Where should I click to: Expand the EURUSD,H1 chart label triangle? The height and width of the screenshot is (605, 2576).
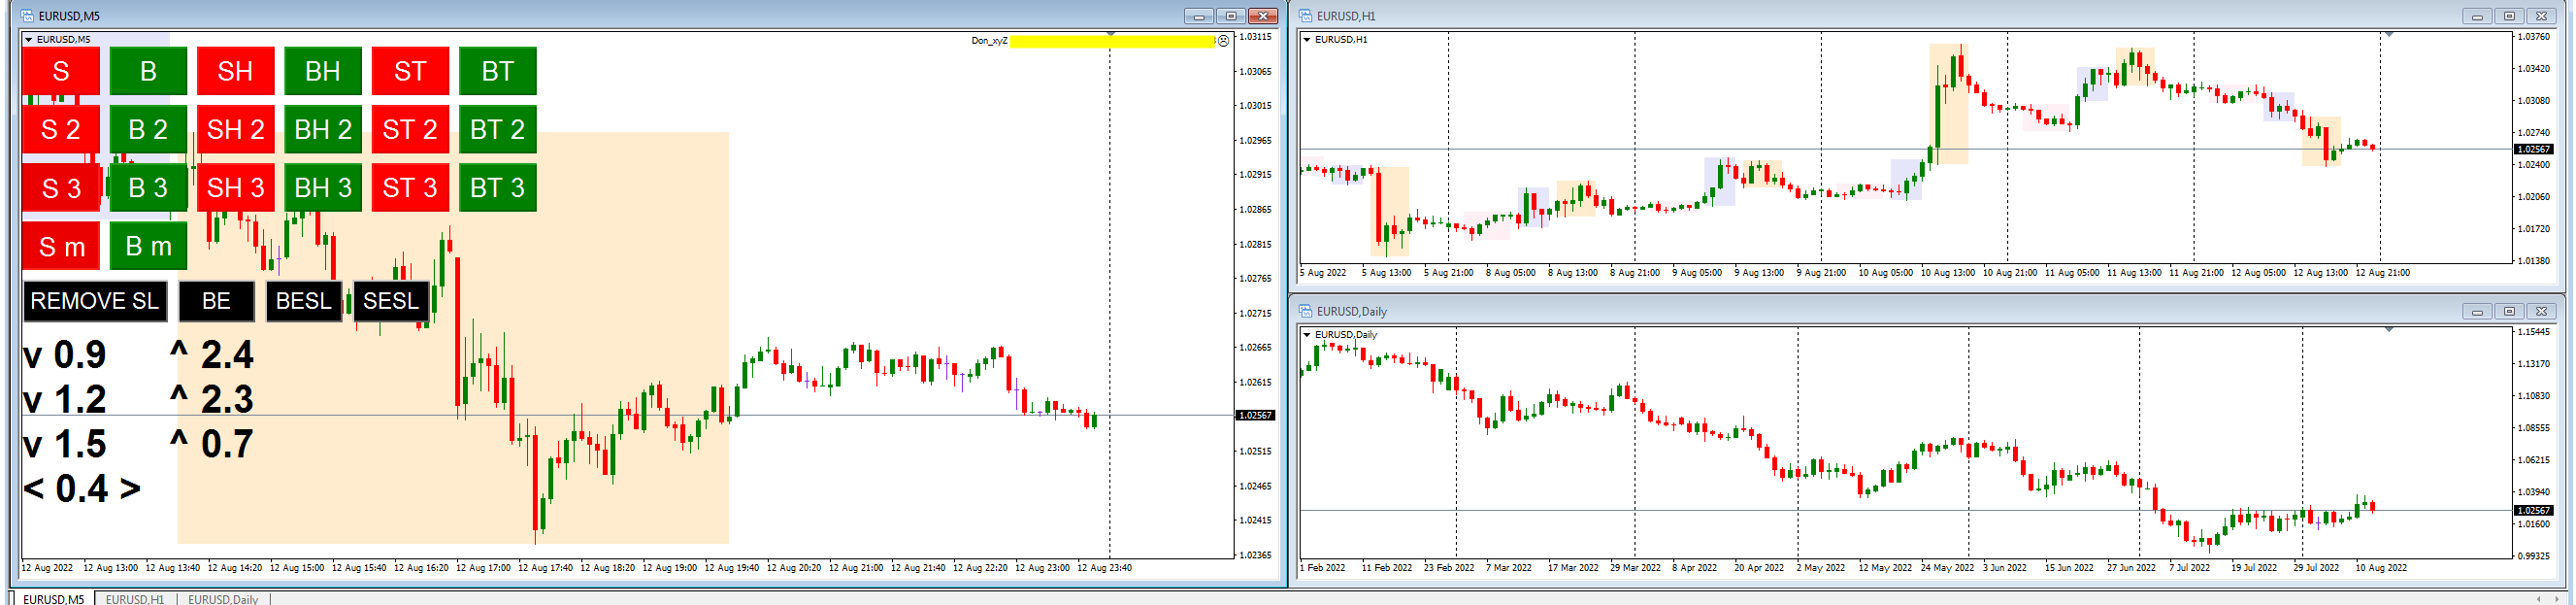pyautogui.click(x=1307, y=40)
